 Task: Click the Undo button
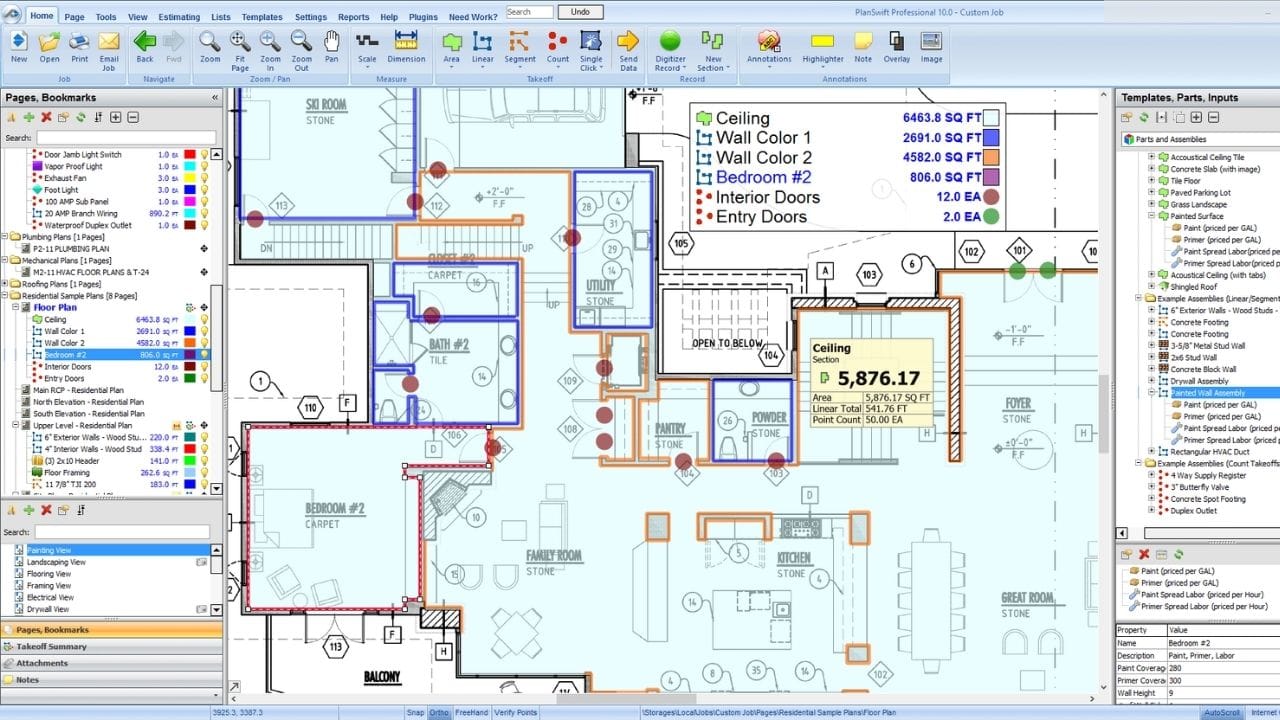581,11
